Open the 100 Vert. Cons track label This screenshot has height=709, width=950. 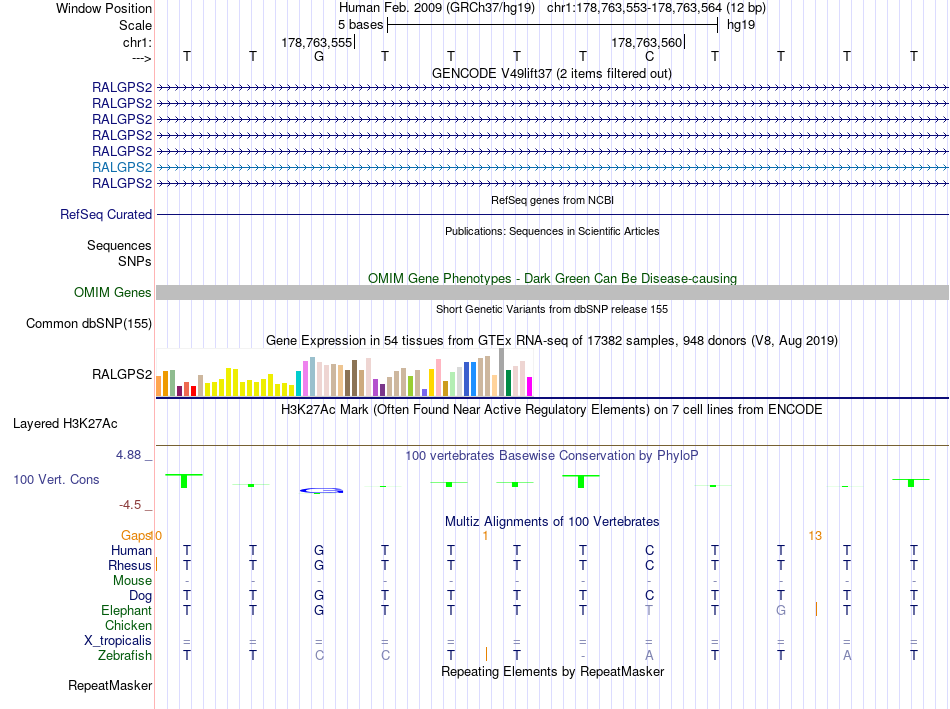point(56,479)
